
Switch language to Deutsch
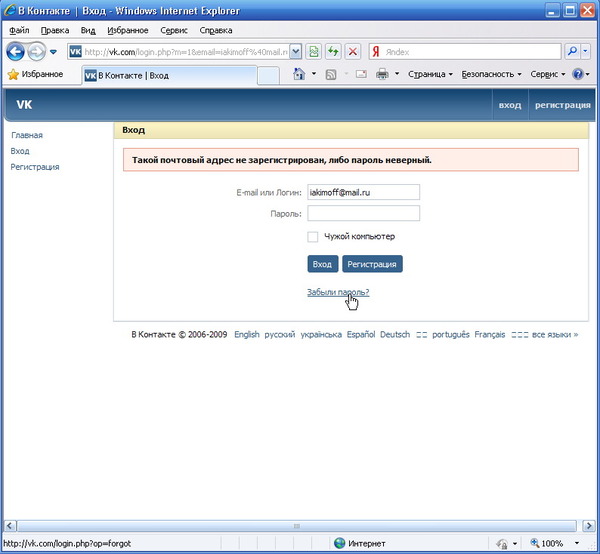395,334
